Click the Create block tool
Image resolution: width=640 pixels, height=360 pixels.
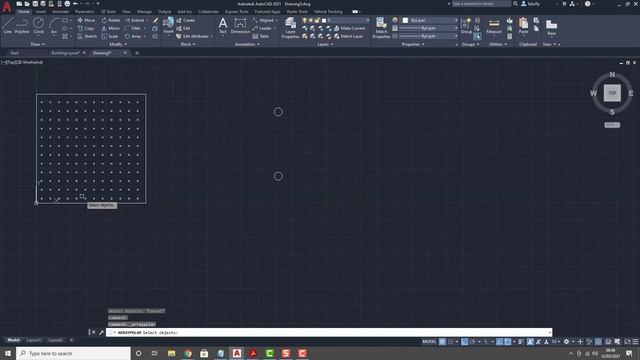(x=186, y=20)
